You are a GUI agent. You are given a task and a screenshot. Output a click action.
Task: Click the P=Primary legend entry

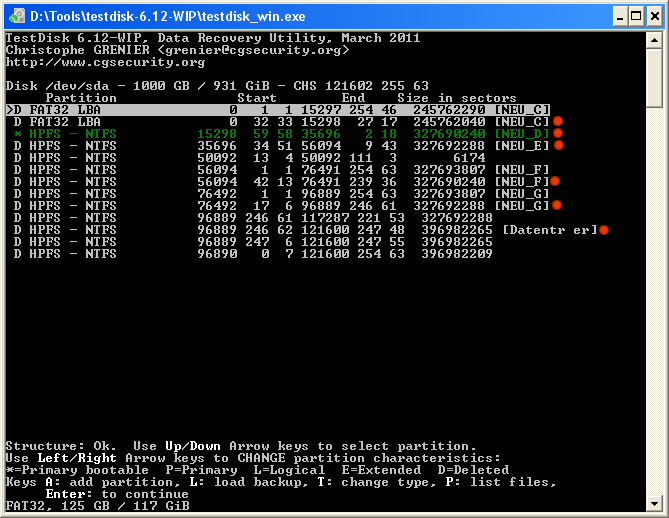(201, 470)
